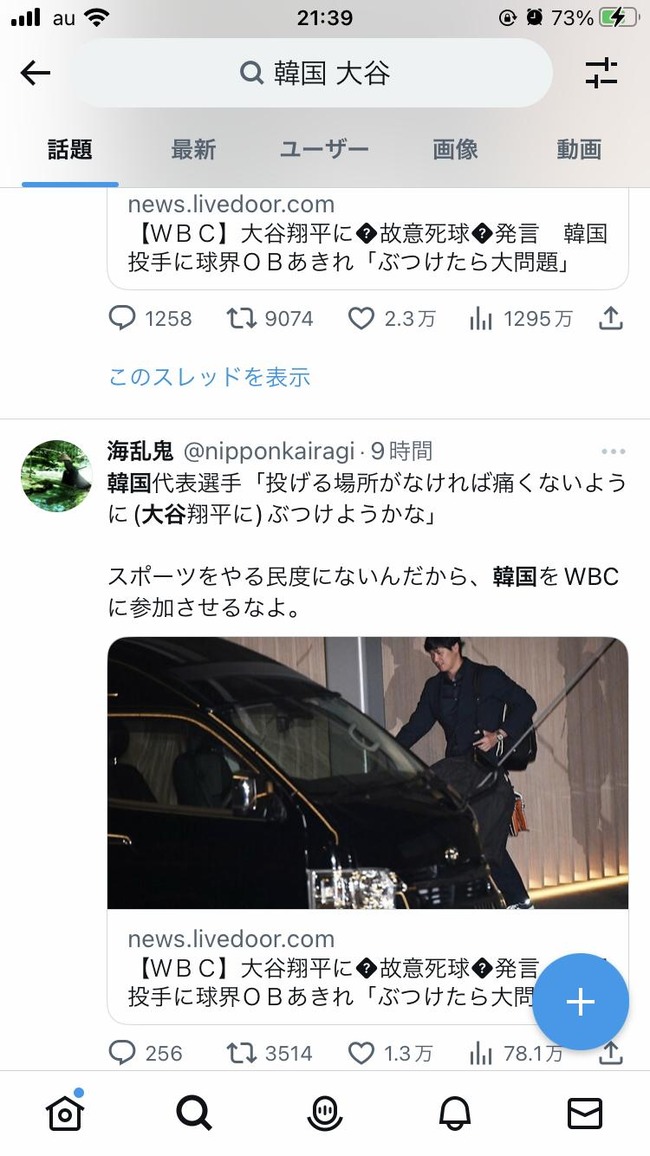The height and width of the screenshot is (1156, 650).
Task: Switch to the ユーザー tab
Action: coord(324,150)
